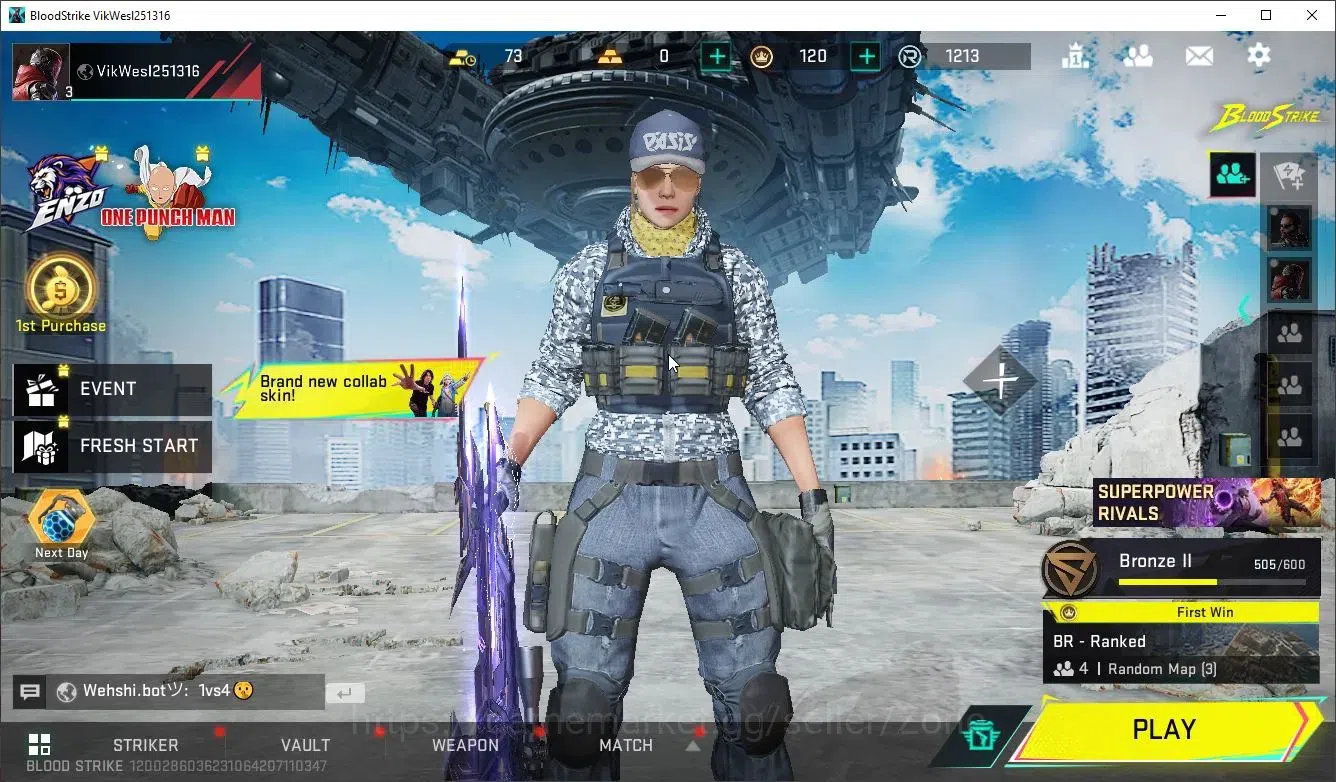Select BR - Ranked mode panel
Viewport: 1336px width, 782px height.
pos(1181,654)
